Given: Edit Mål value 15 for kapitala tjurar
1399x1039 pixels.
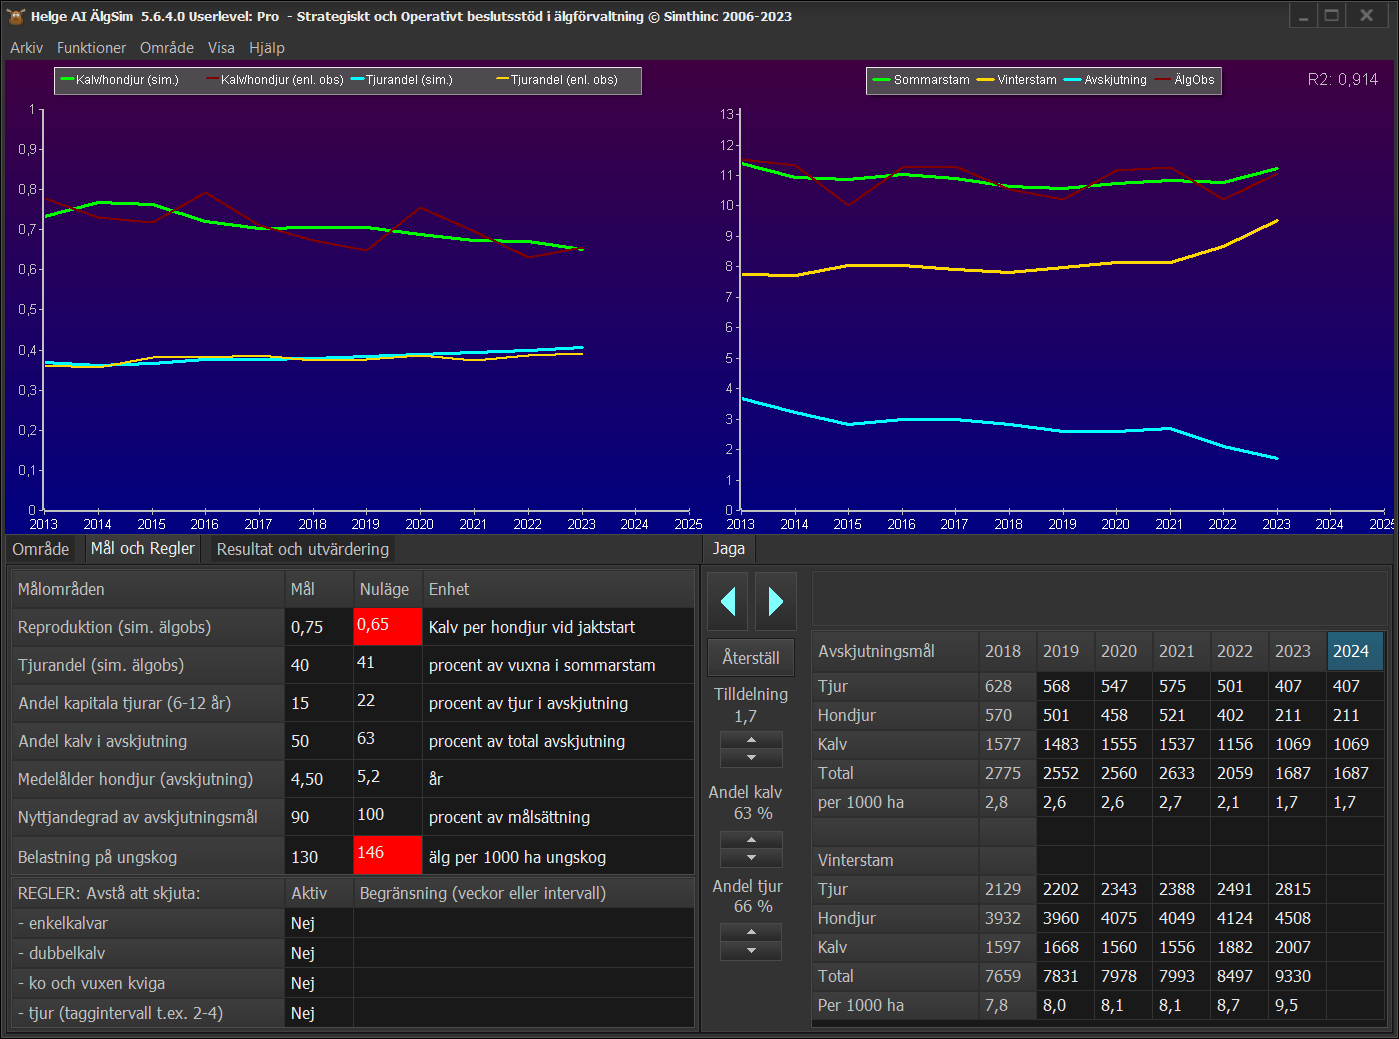Looking at the screenshot, I should pos(319,703).
